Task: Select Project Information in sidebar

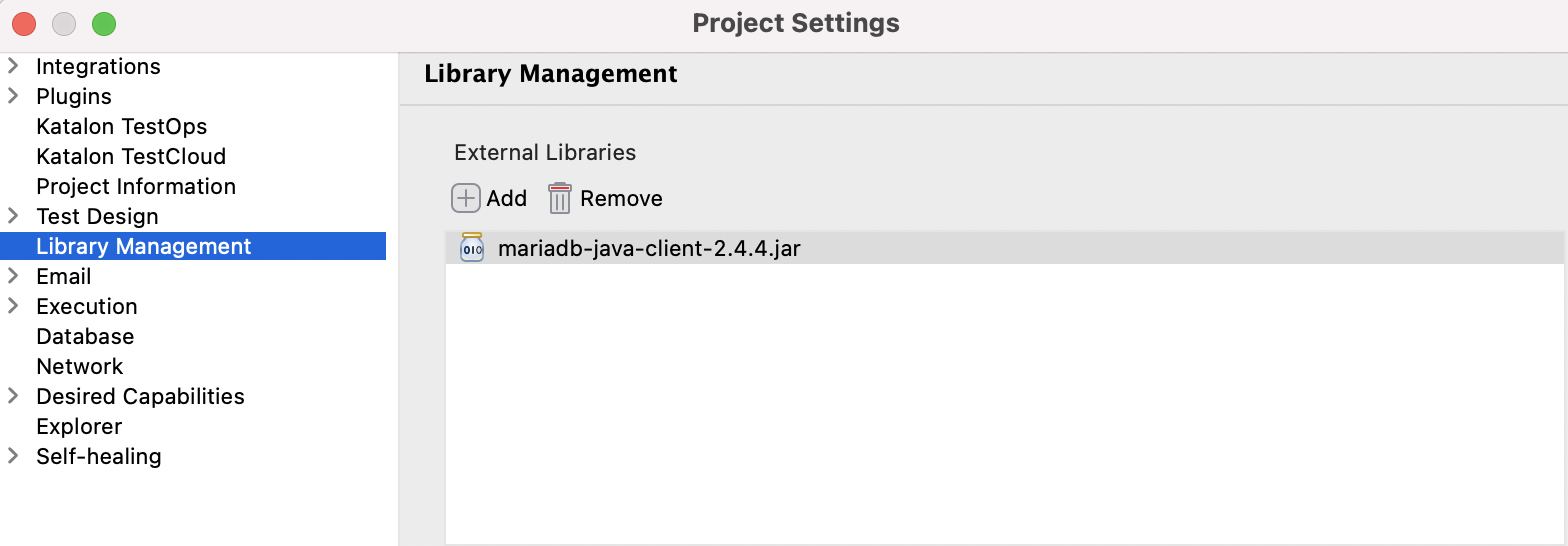Action: pos(136,186)
